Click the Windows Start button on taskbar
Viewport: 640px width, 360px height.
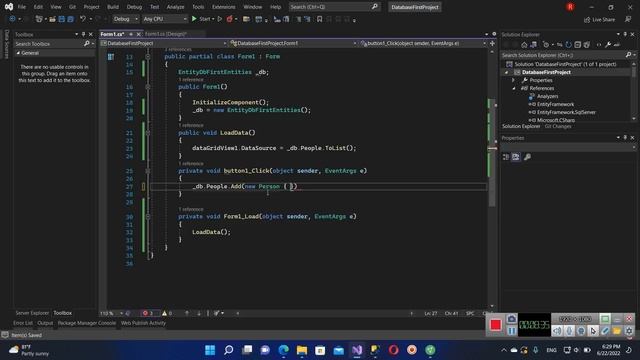pyautogui.click(x=210, y=350)
